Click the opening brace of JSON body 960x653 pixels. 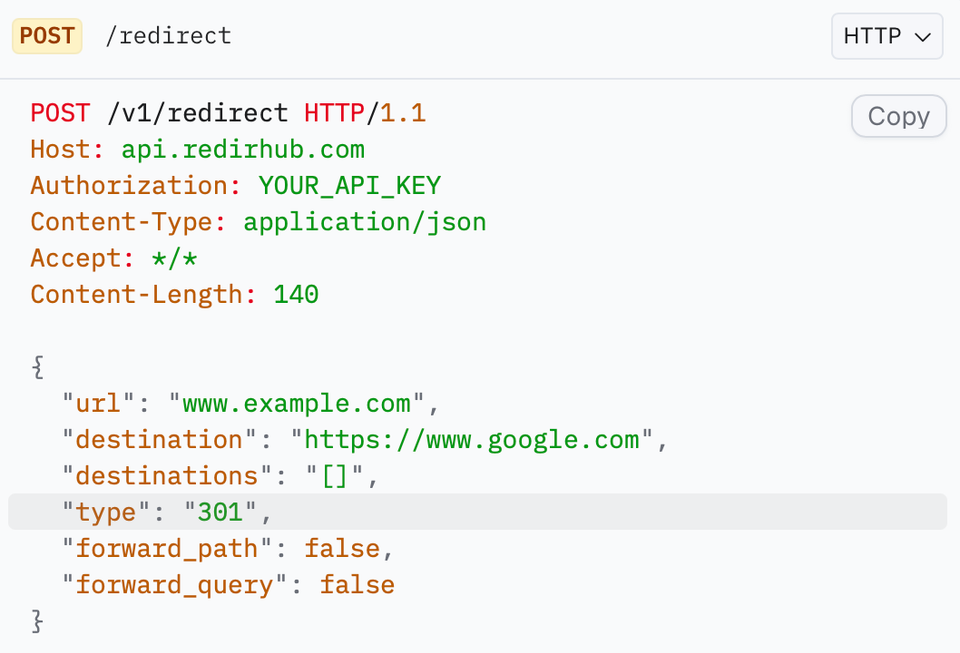(x=36, y=367)
